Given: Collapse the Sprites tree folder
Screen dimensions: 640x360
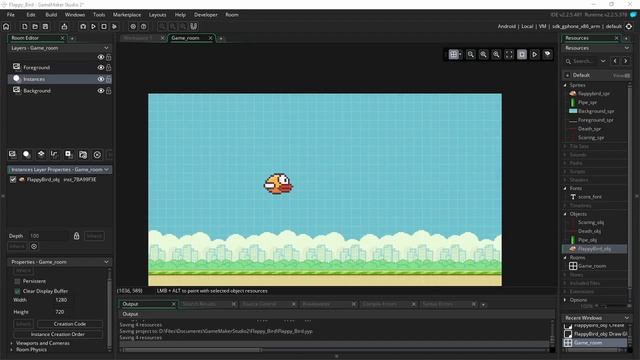Looking at the screenshot, I should click(565, 85).
